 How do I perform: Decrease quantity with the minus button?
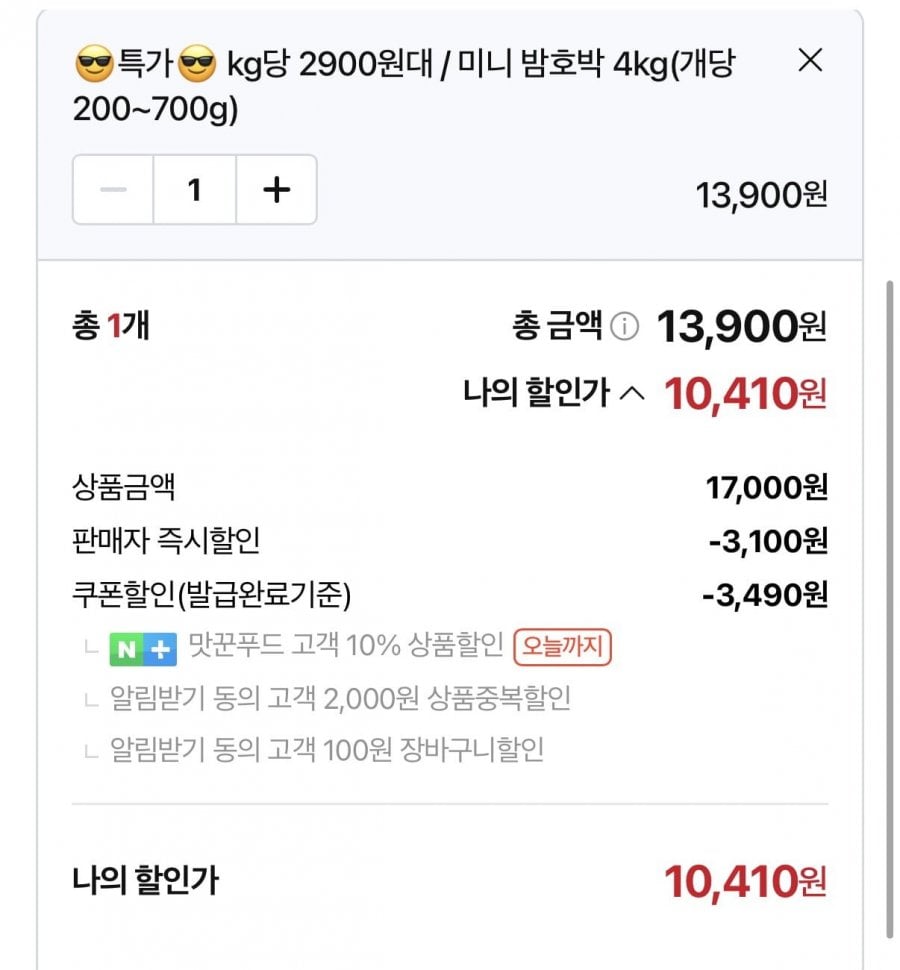pos(113,189)
